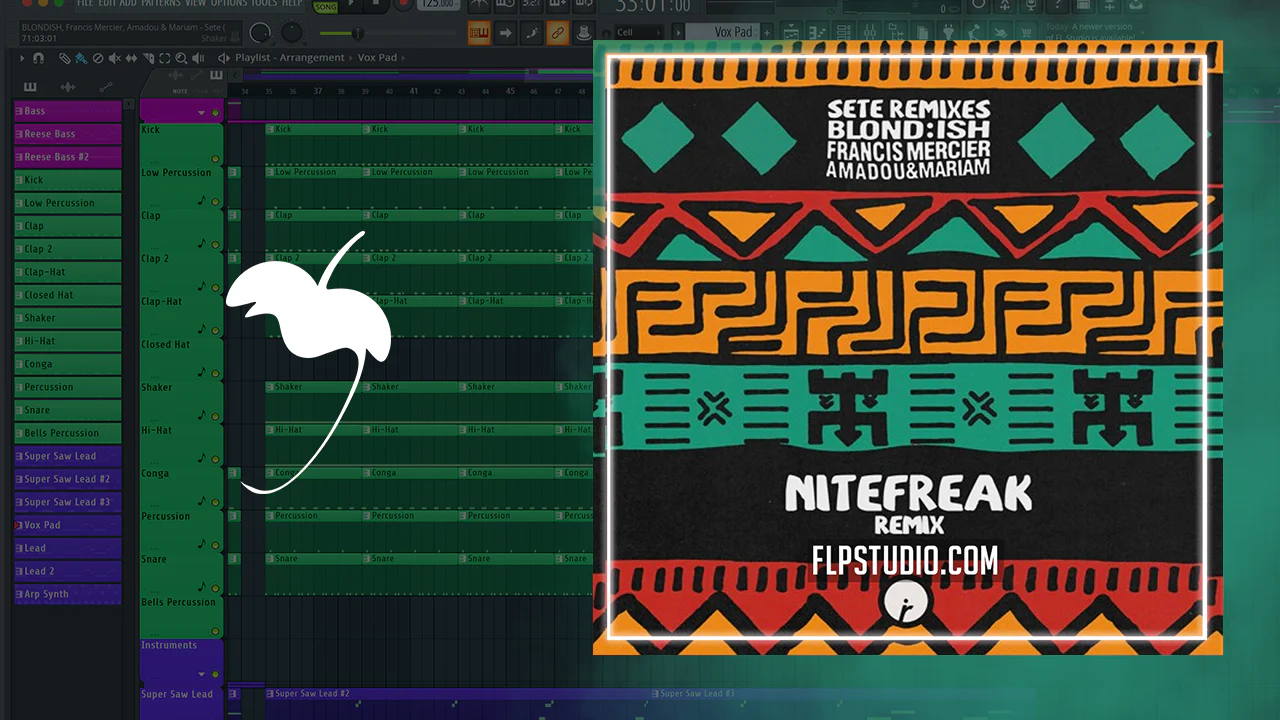
Task: Open the TOOLS menu
Action: [x=264, y=3]
